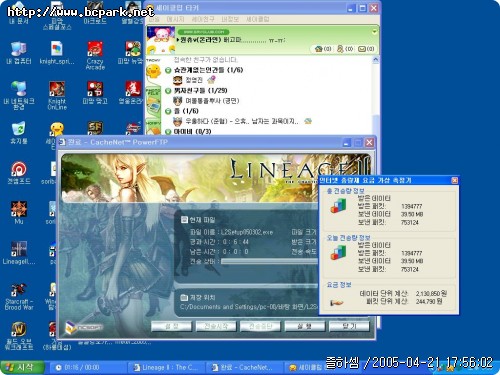The image size is (500, 375).
Task: Launch the Knight OnLine shortcut
Action: [x=57, y=95]
